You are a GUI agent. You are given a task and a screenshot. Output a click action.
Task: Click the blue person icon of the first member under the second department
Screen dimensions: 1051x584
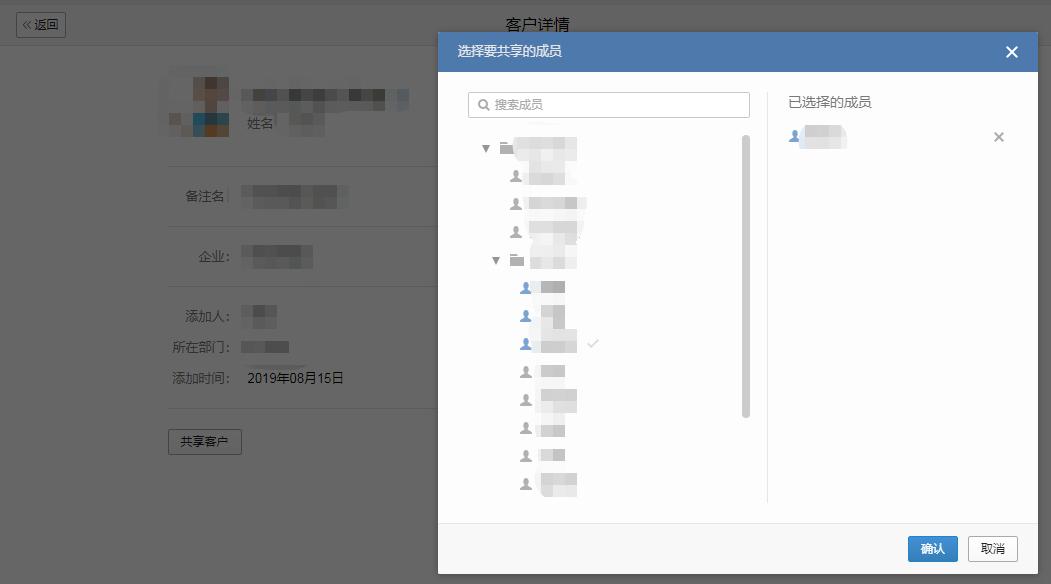tap(525, 287)
